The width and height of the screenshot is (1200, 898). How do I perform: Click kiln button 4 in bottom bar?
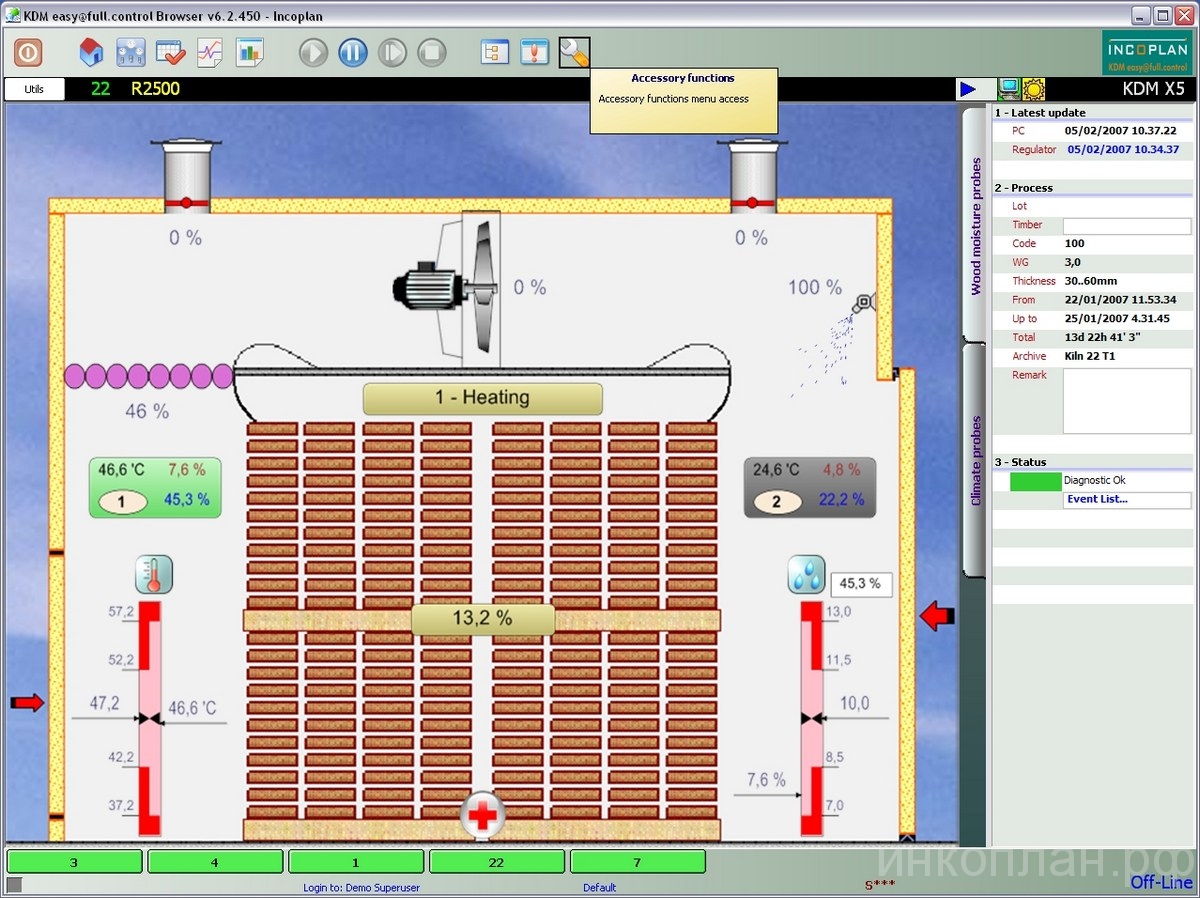[x=215, y=862]
